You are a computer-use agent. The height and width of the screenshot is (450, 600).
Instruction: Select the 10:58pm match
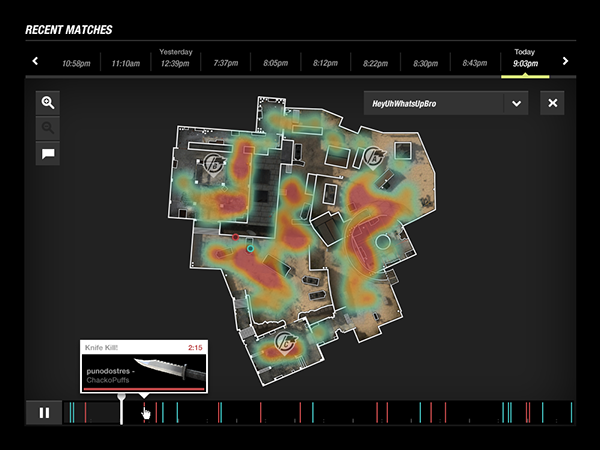pos(77,63)
